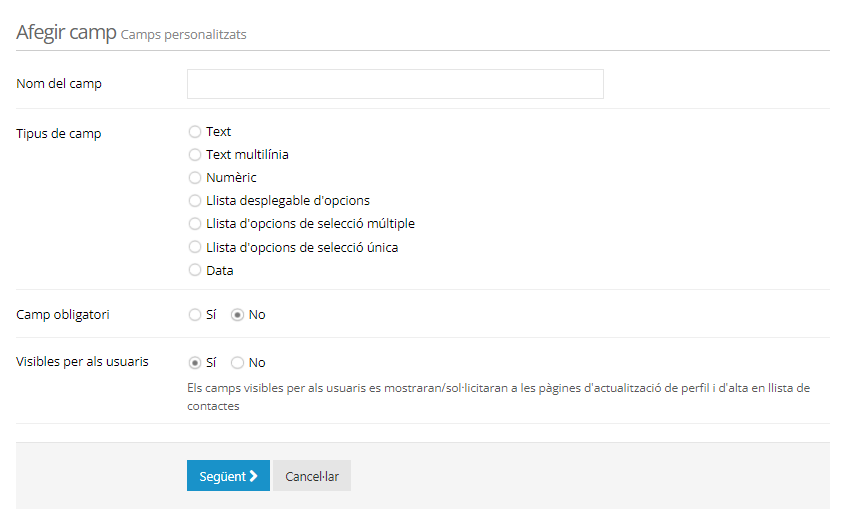This screenshot has width=845, height=526.
Task: Click the Següent button
Action: pyautogui.click(x=228, y=476)
